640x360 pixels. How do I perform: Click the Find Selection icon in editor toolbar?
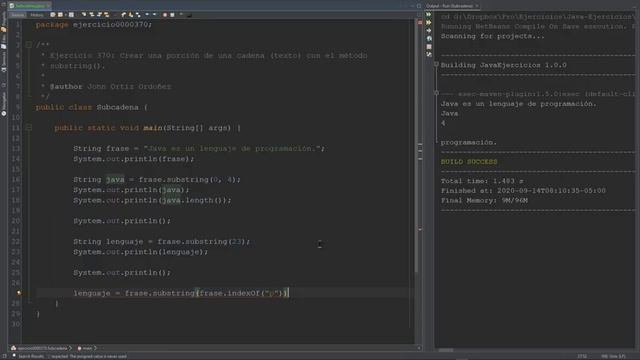84,15
